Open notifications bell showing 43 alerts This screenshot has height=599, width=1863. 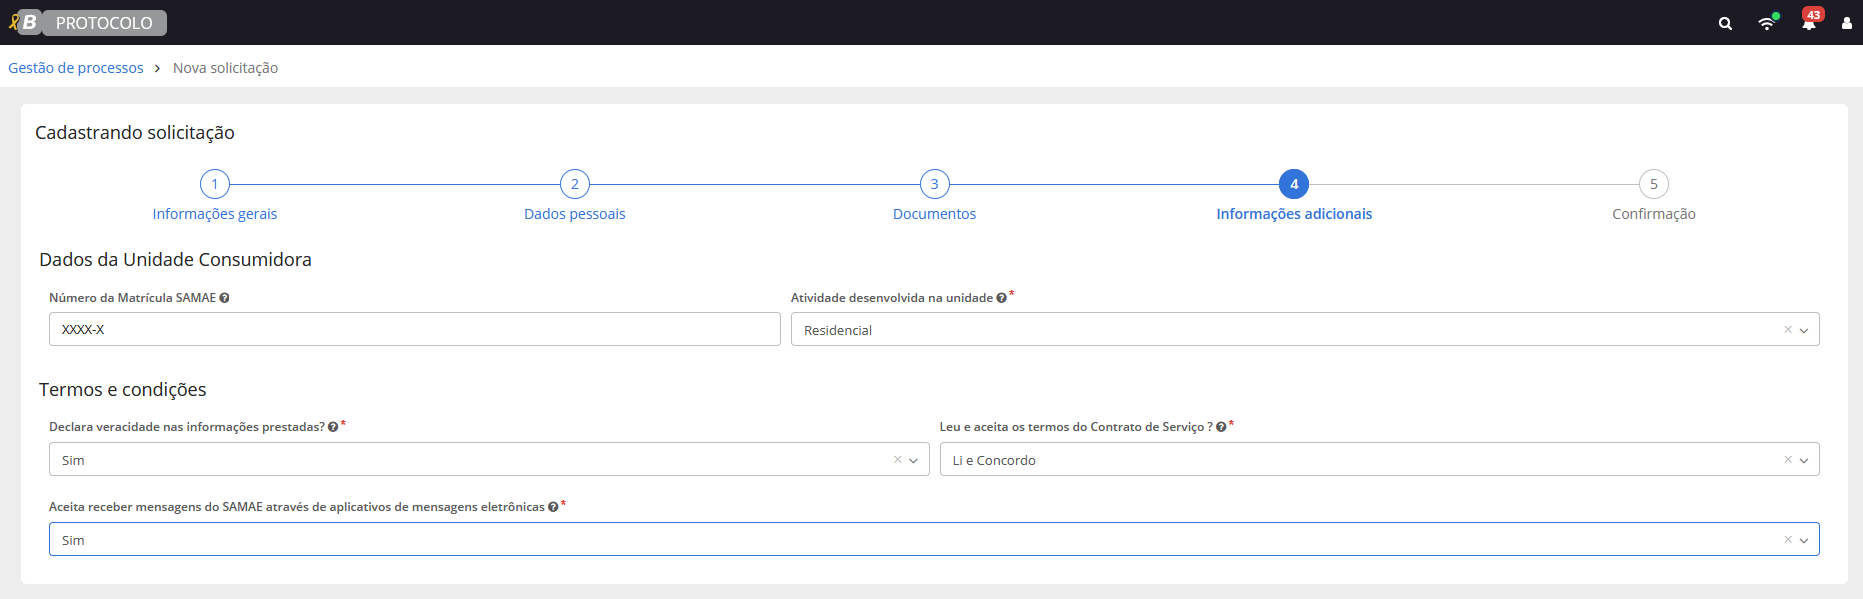point(1809,23)
